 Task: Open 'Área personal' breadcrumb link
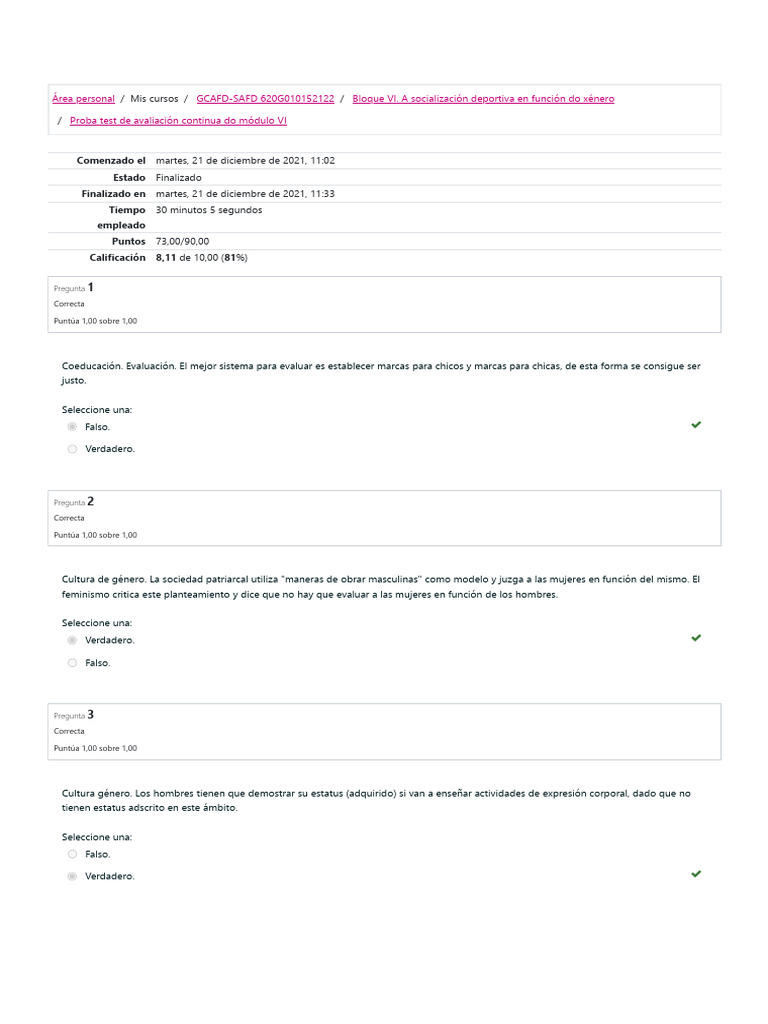pyautogui.click(x=83, y=99)
